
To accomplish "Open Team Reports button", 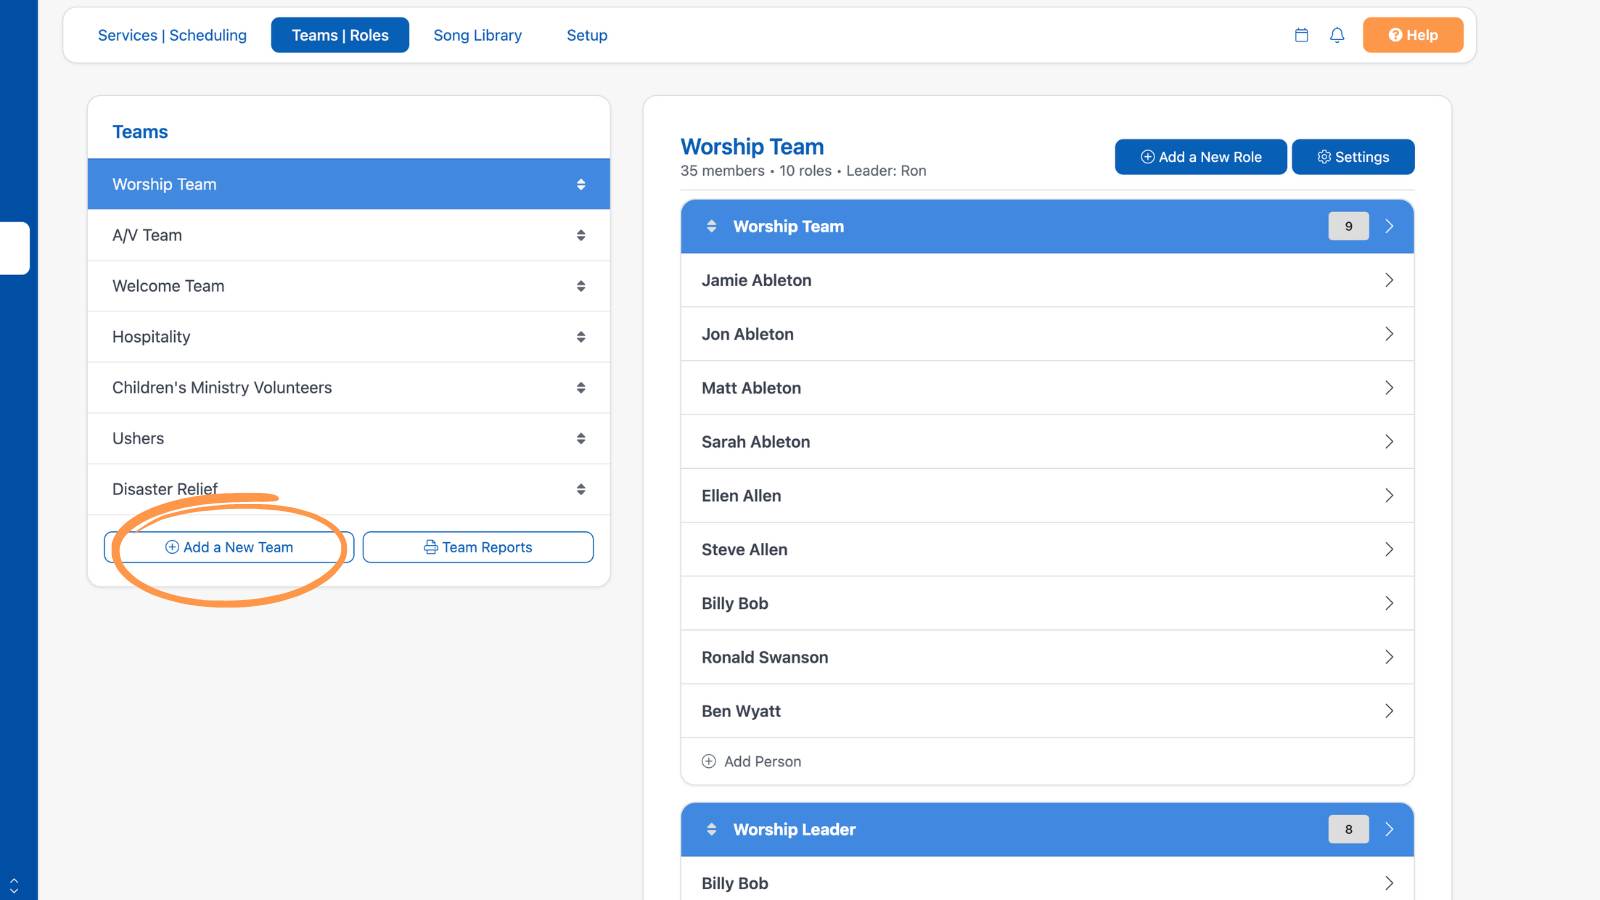I will [x=478, y=547].
